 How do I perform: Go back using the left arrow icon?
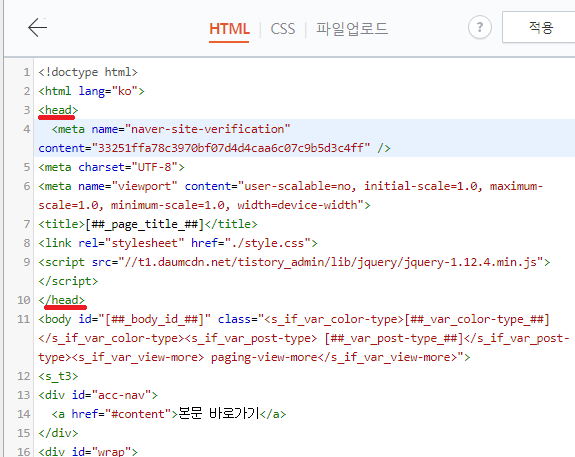pos(37,28)
